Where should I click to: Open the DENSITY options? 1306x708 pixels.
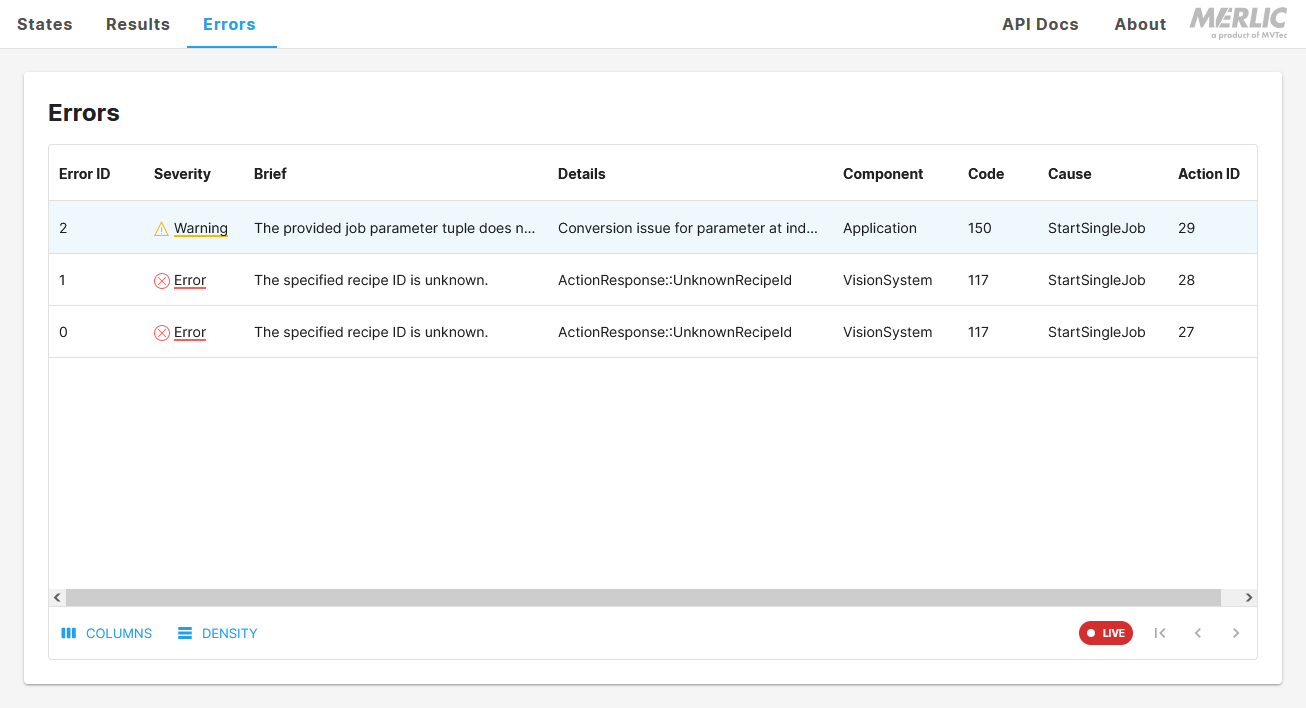click(217, 633)
